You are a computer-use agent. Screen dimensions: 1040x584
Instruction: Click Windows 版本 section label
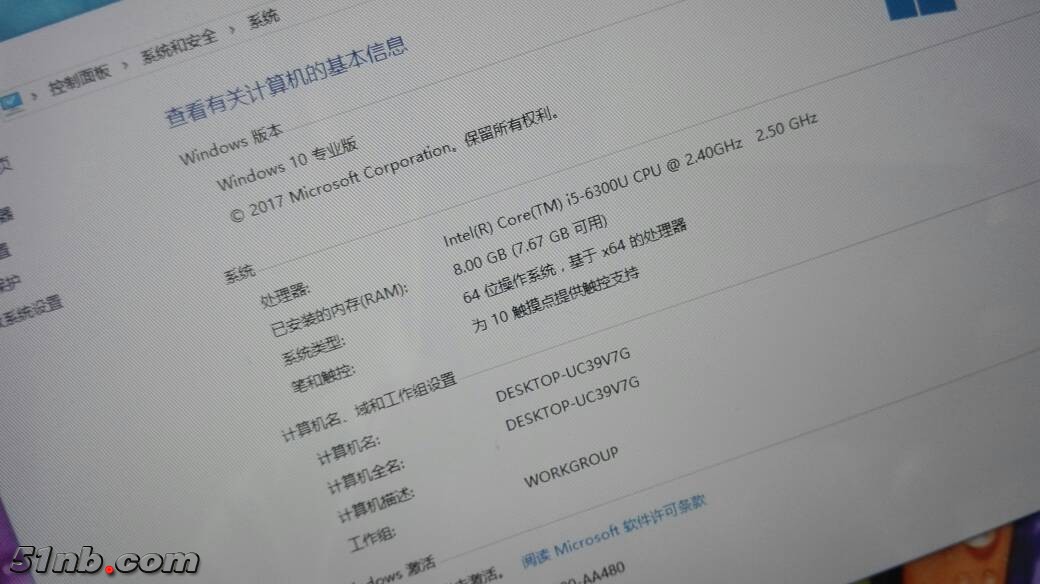tap(231, 144)
